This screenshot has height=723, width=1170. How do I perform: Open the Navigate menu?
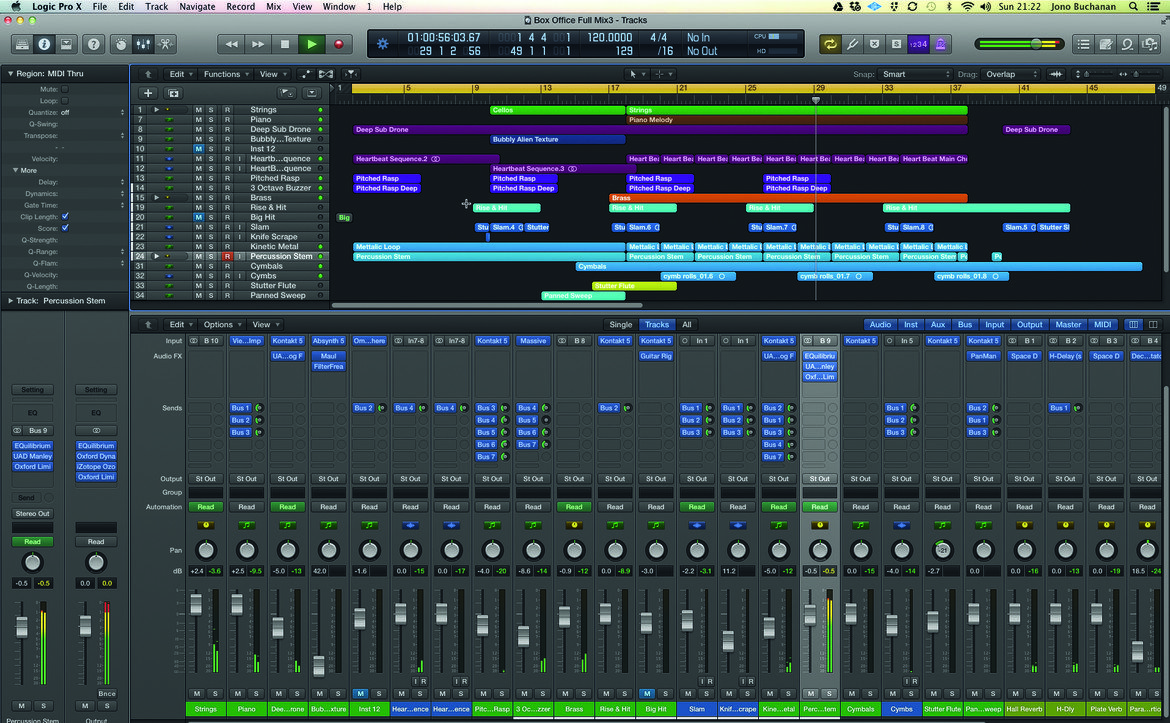197,7
